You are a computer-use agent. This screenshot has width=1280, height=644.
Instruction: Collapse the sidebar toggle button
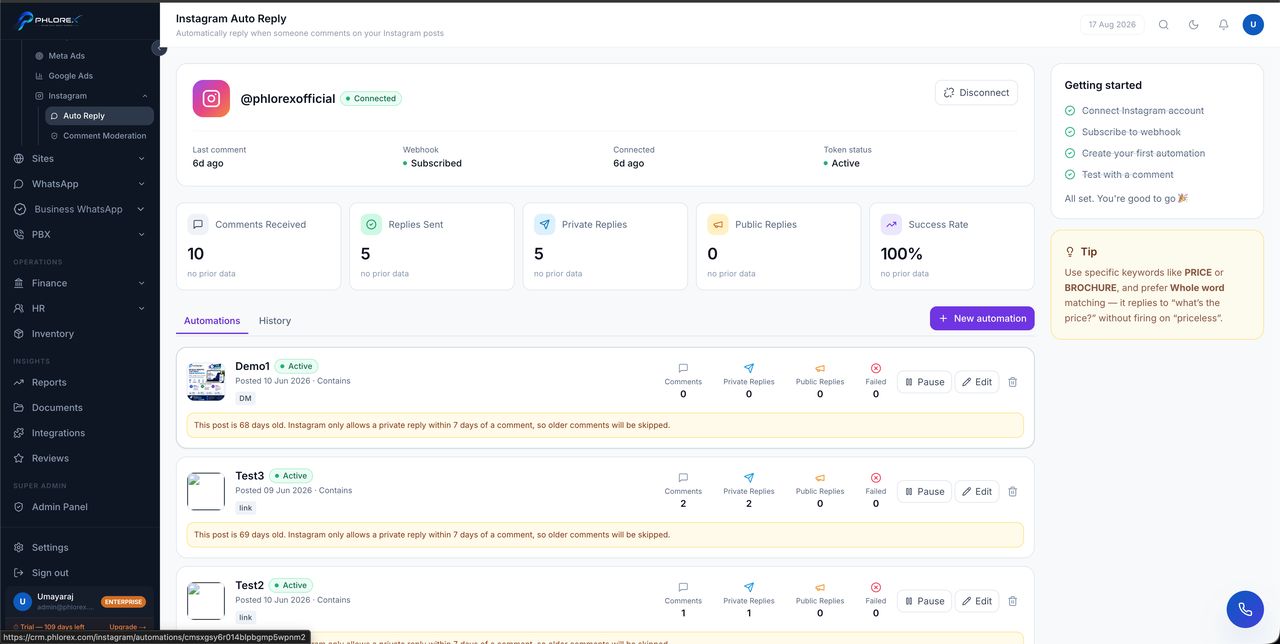158,48
